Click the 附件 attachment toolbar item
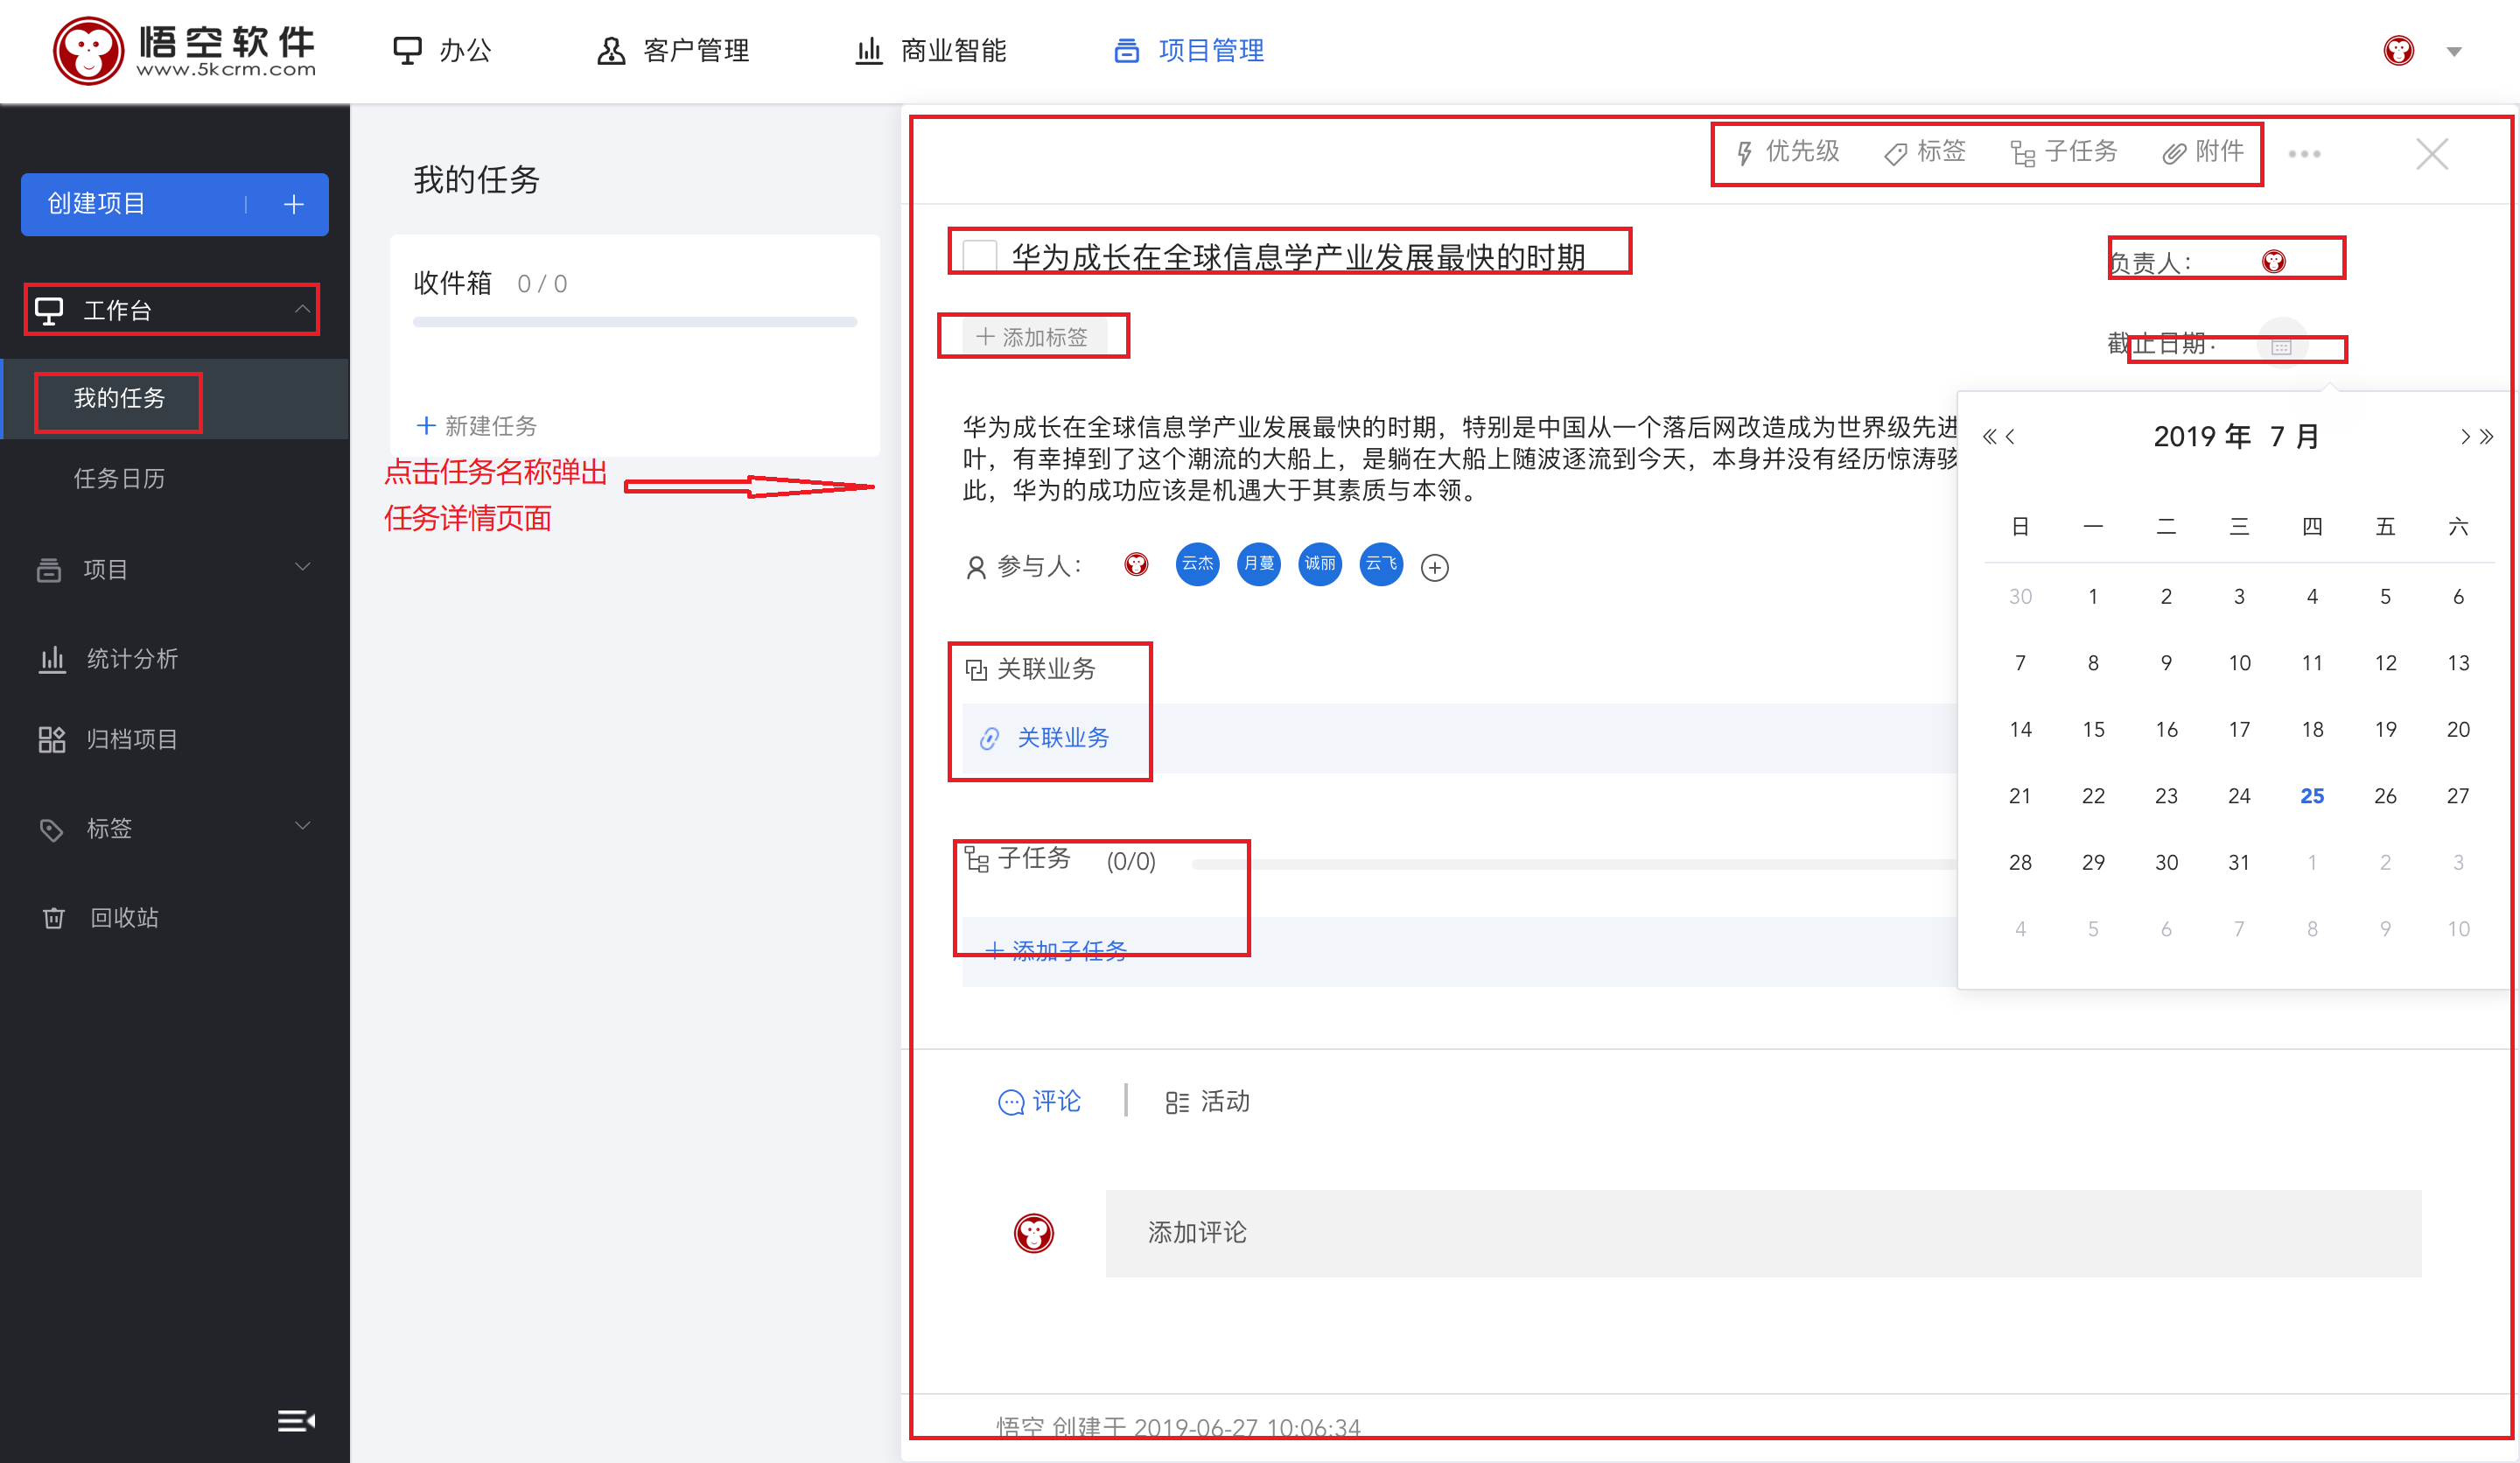 tap(2203, 152)
